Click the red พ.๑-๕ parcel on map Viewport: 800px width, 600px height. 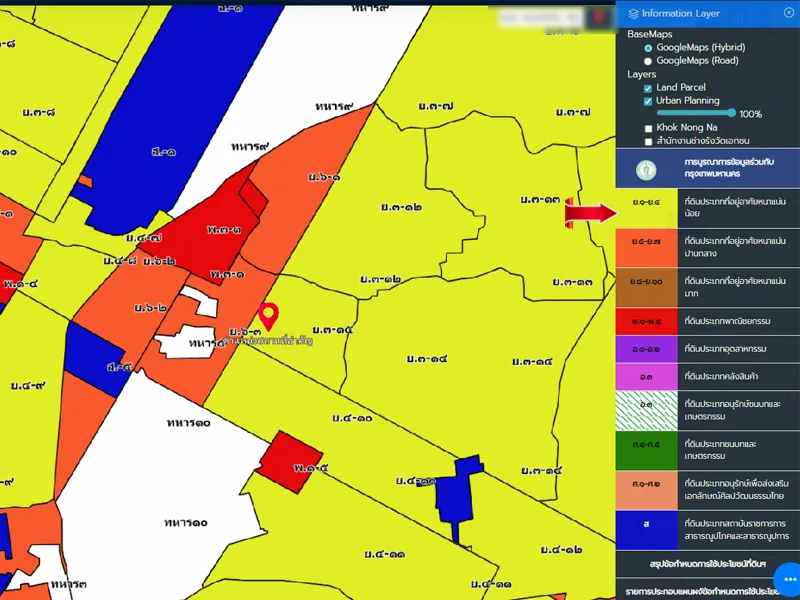[290, 457]
